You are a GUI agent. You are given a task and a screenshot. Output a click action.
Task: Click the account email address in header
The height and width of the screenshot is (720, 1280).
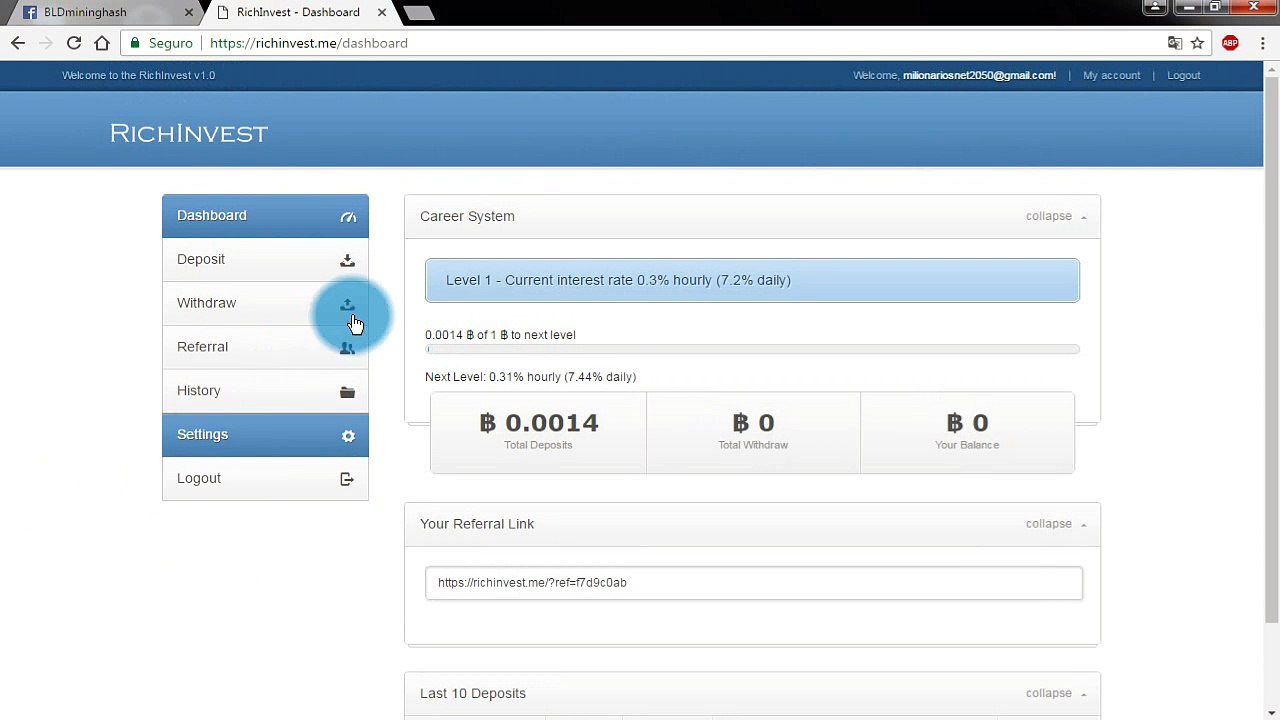(979, 75)
